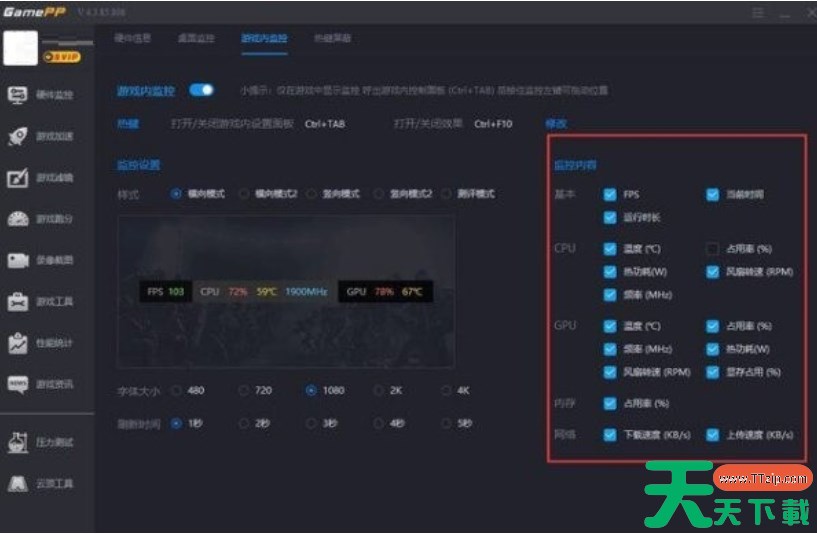Click the in-game overlay preview image
Viewport: 817px width, 534px height.
(286, 292)
